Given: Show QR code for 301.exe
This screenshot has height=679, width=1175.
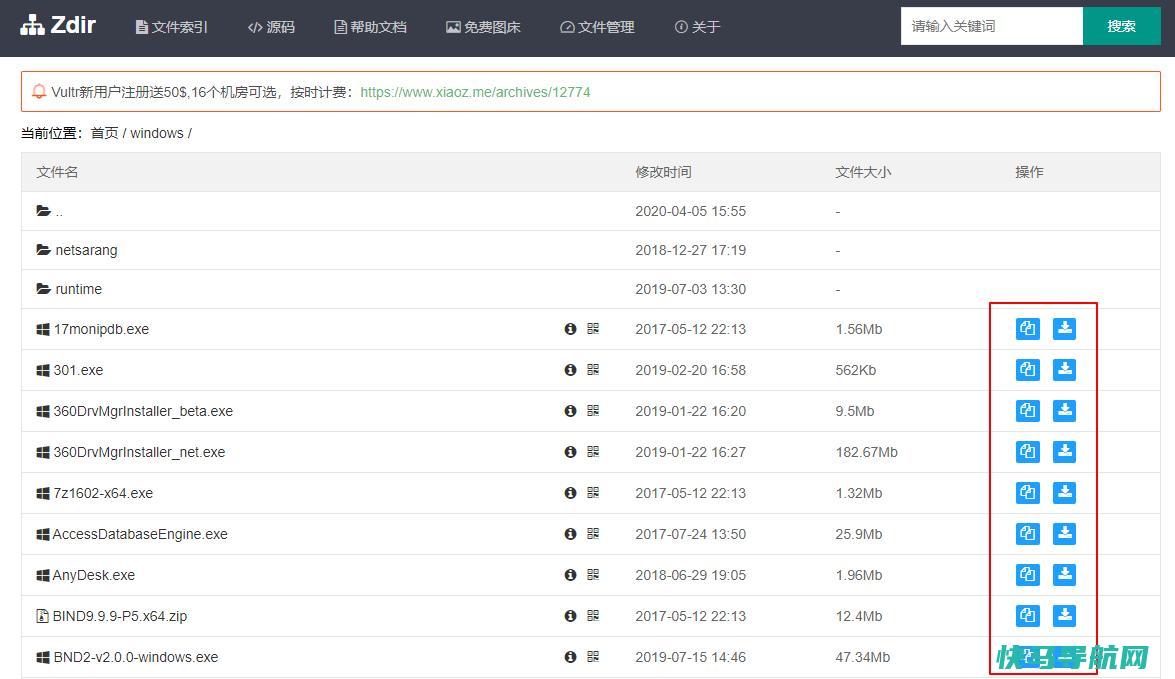Looking at the screenshot, I should click(593, 369).
